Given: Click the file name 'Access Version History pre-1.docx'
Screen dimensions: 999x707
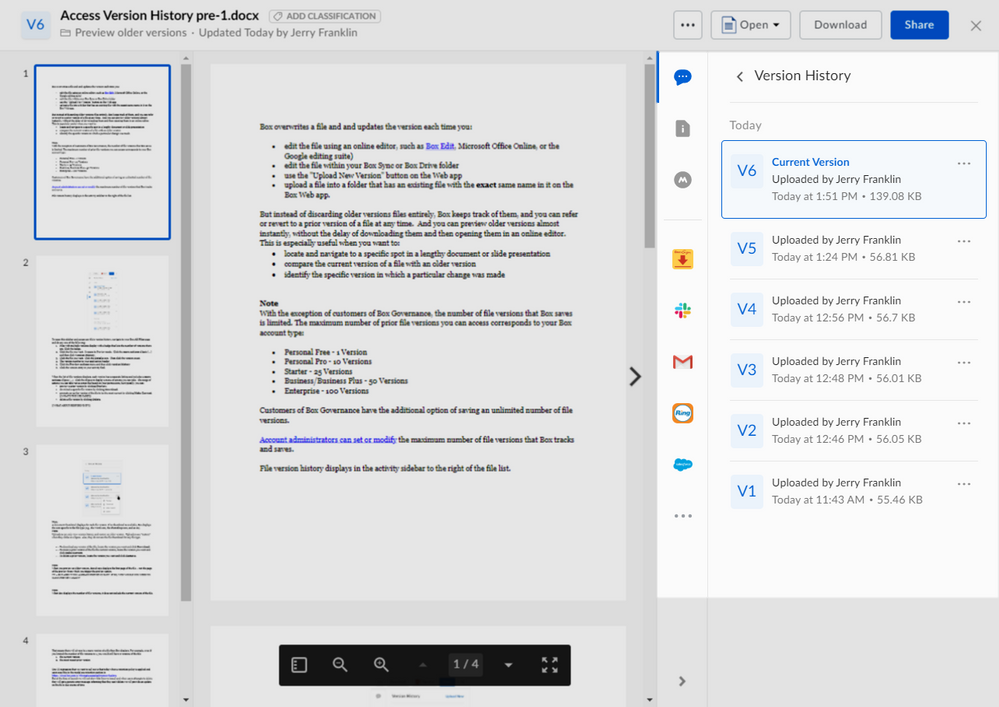Looking at the screenshot, I should 159,15.
